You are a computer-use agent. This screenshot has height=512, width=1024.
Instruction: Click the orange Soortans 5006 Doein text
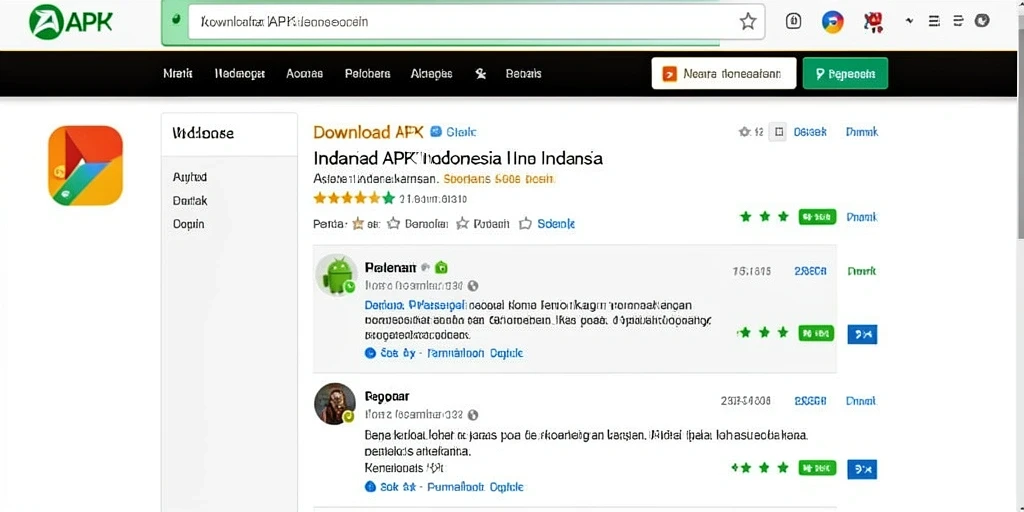499,178
